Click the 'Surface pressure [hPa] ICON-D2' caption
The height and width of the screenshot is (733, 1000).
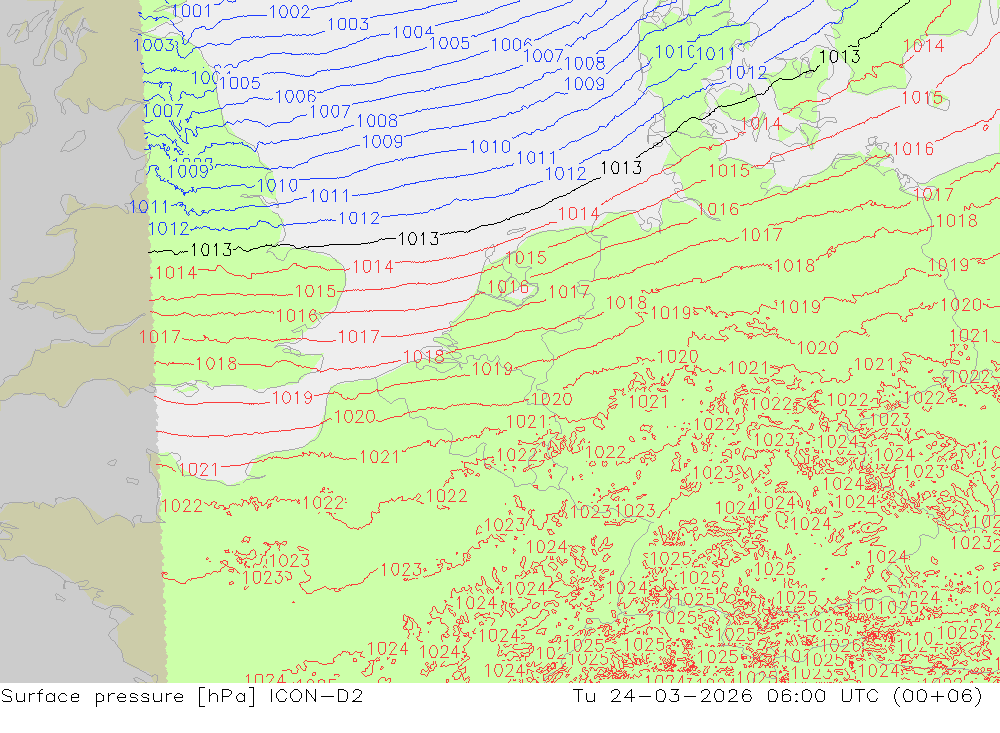click(x=182, y=696)
